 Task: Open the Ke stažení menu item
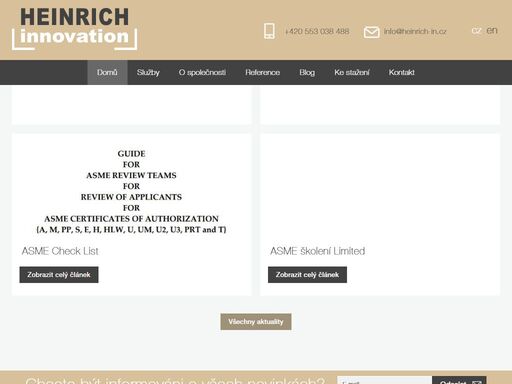(352, 72)
